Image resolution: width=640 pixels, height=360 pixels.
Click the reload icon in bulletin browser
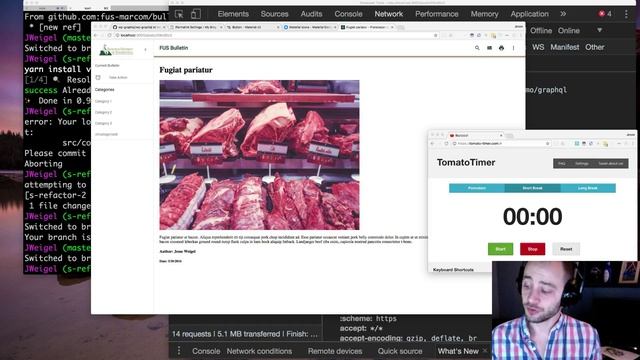click(109, 36)
